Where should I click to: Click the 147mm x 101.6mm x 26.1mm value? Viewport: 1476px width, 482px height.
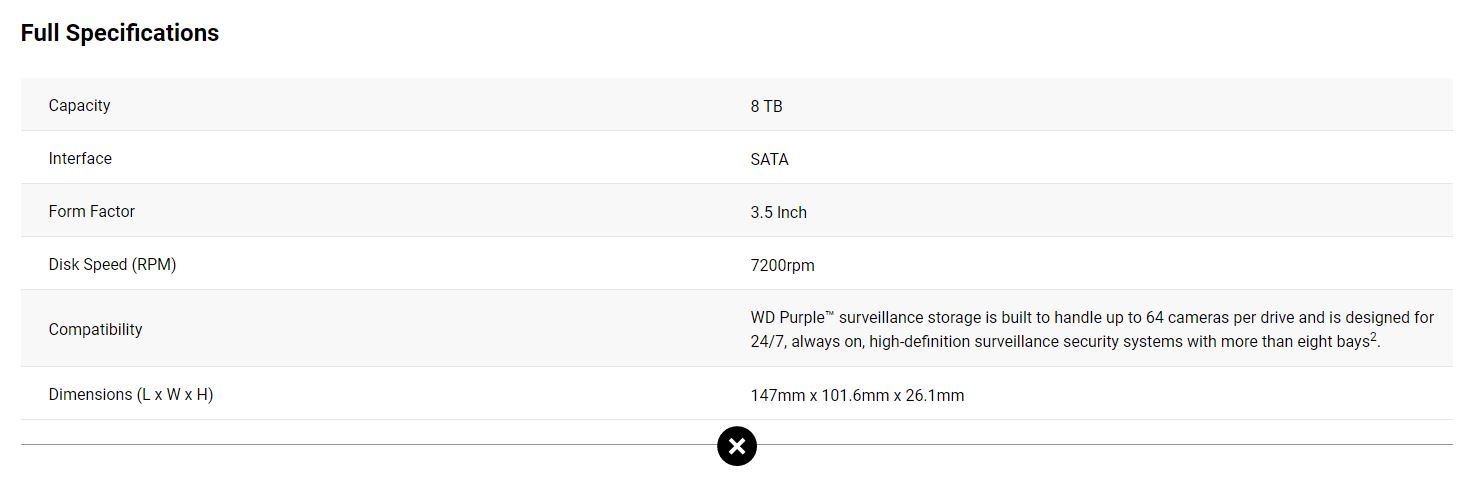[857, 395]
